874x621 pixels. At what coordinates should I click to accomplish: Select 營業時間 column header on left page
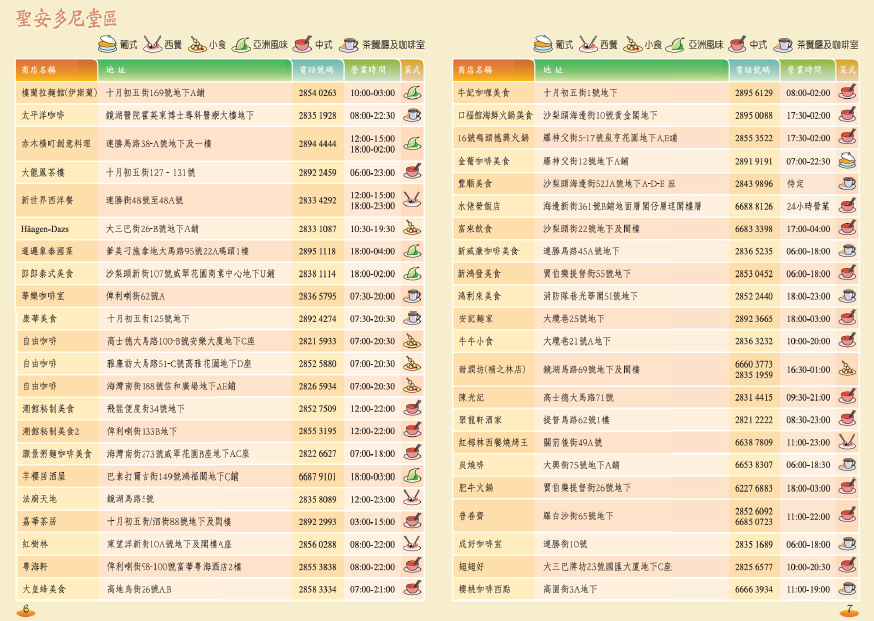[x=371, y=71]
